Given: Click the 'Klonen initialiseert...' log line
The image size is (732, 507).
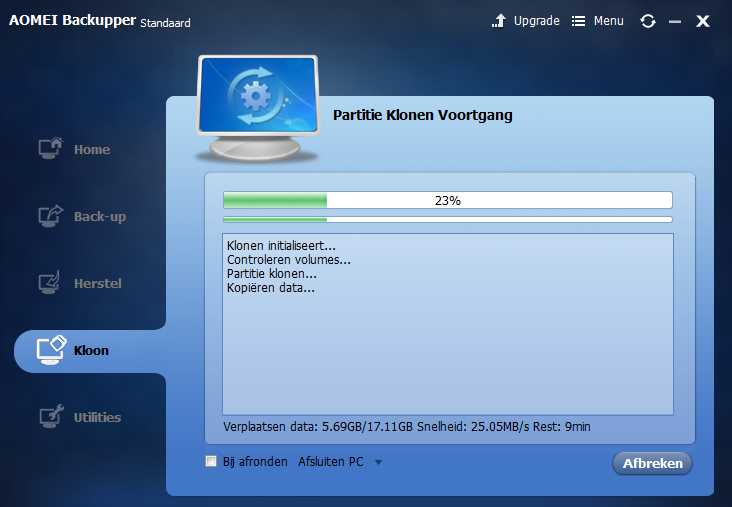Looking at the screenshot, I should coord(281,246).
